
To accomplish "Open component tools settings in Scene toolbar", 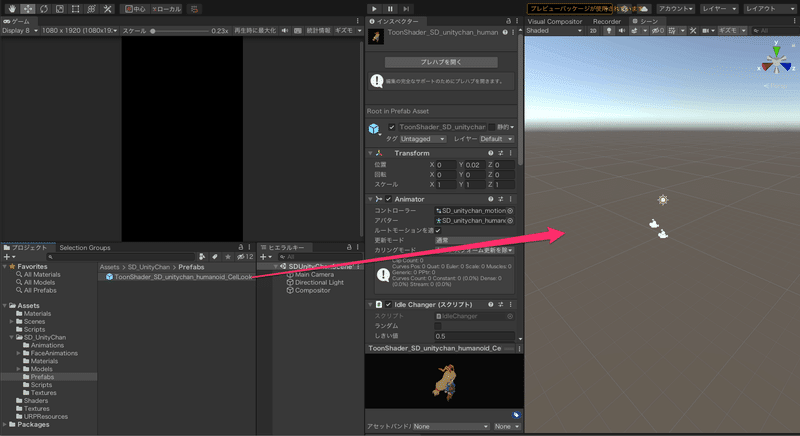I will [x=693, y=31].
